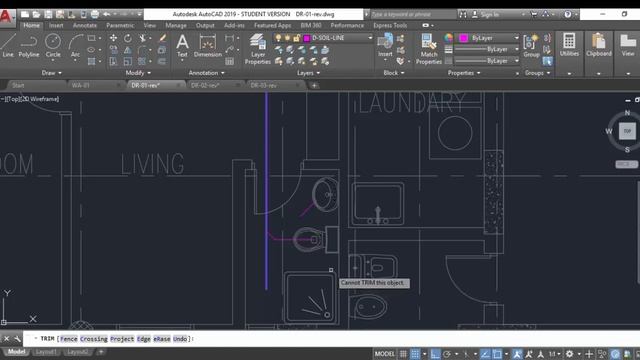Image resolution: width=640 pixels, height=360 pixels.
Task: Toggle 2D object snap in status bar
Action: point(497,354)
